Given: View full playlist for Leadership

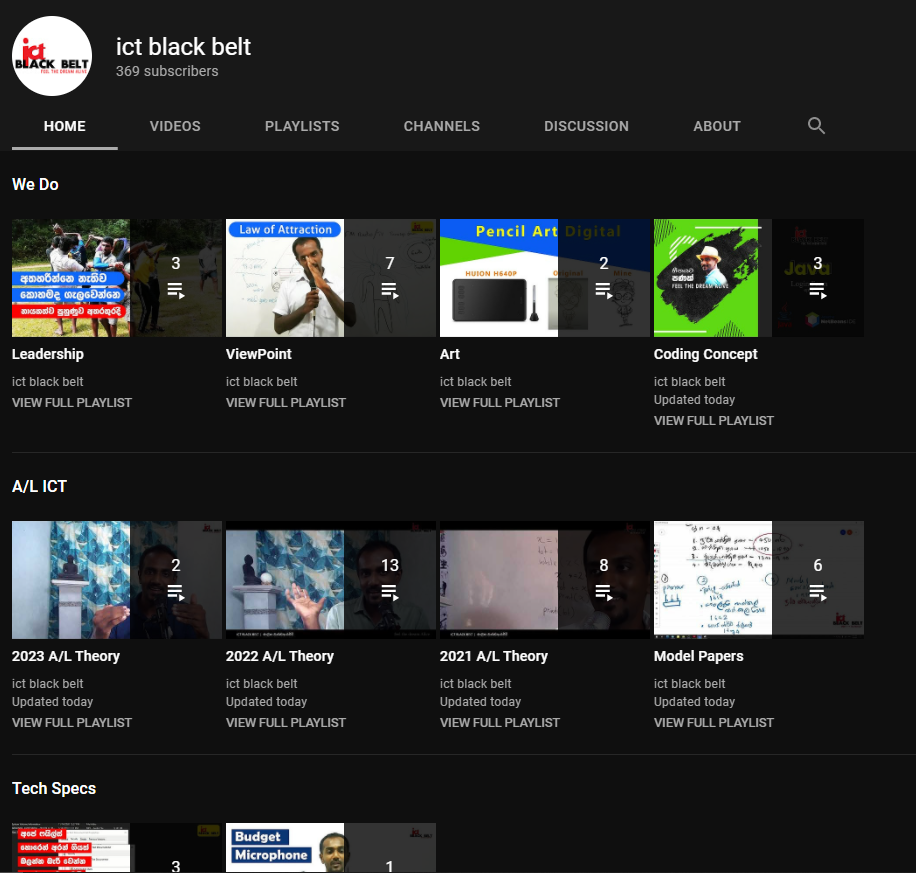Looking at the screenshot, I should tap(72, 403).
